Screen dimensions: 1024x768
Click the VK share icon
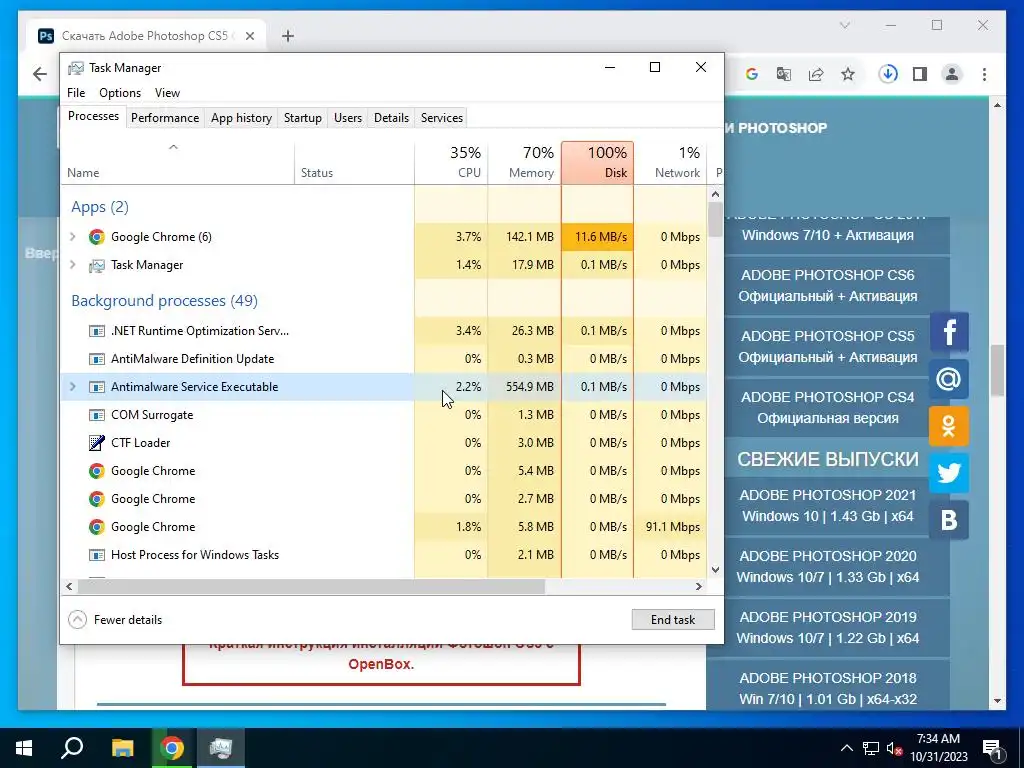pos(949,519)
